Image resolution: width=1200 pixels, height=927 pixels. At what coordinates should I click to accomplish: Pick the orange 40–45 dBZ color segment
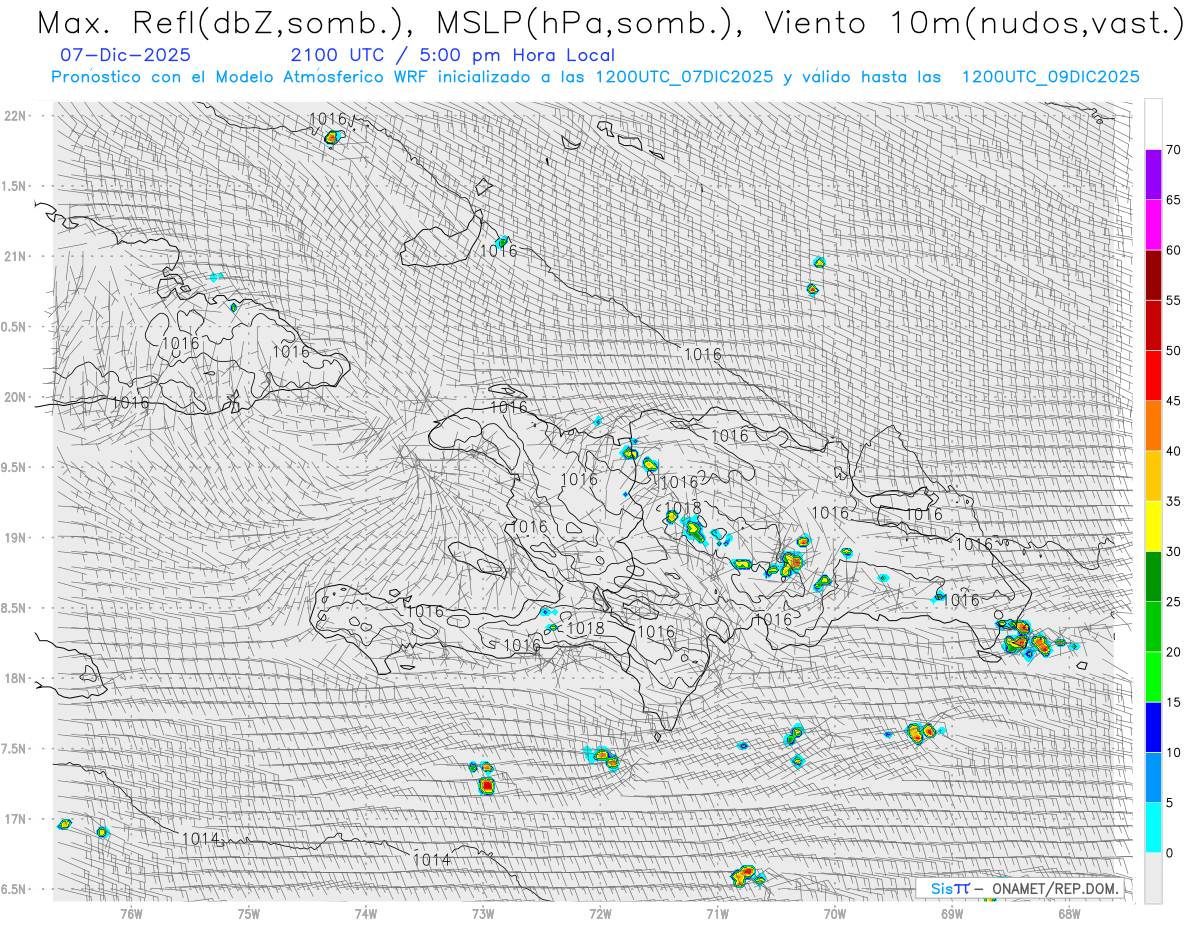(x=1153, y=425)
